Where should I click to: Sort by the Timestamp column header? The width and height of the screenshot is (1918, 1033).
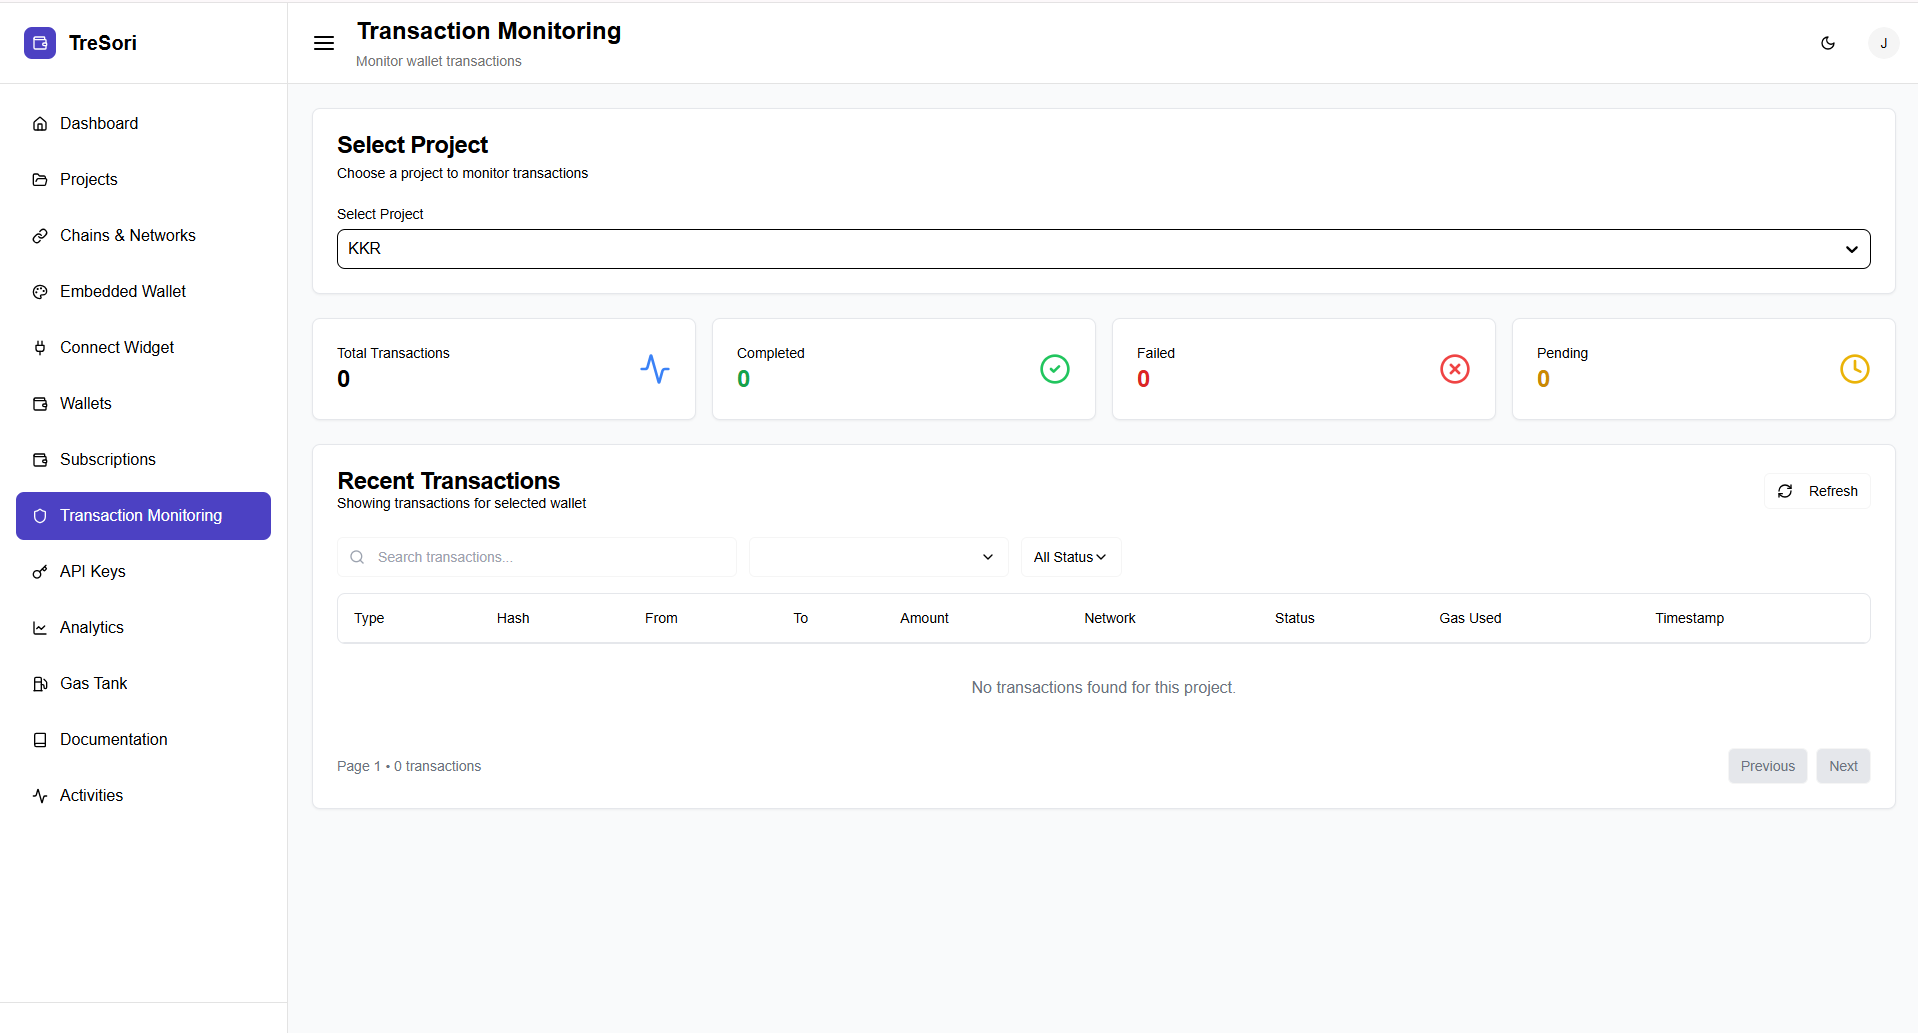tap(1689, 618)
